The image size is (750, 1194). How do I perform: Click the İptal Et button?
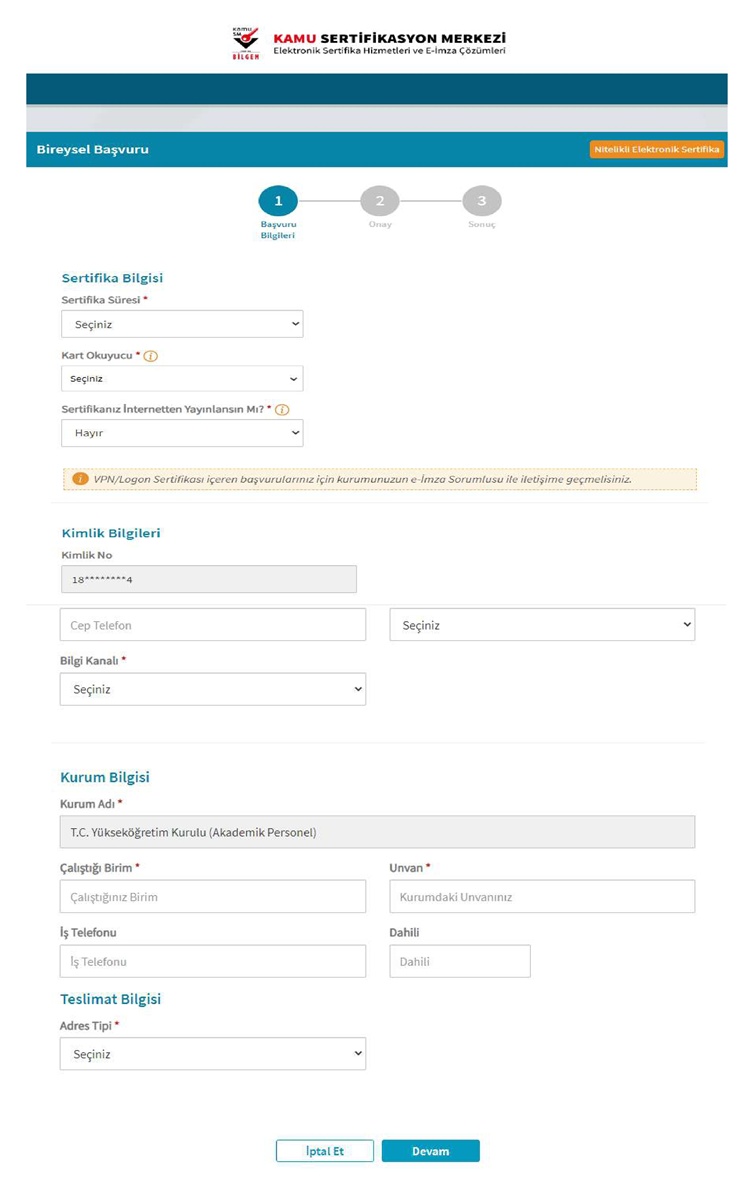point(324,1151)
